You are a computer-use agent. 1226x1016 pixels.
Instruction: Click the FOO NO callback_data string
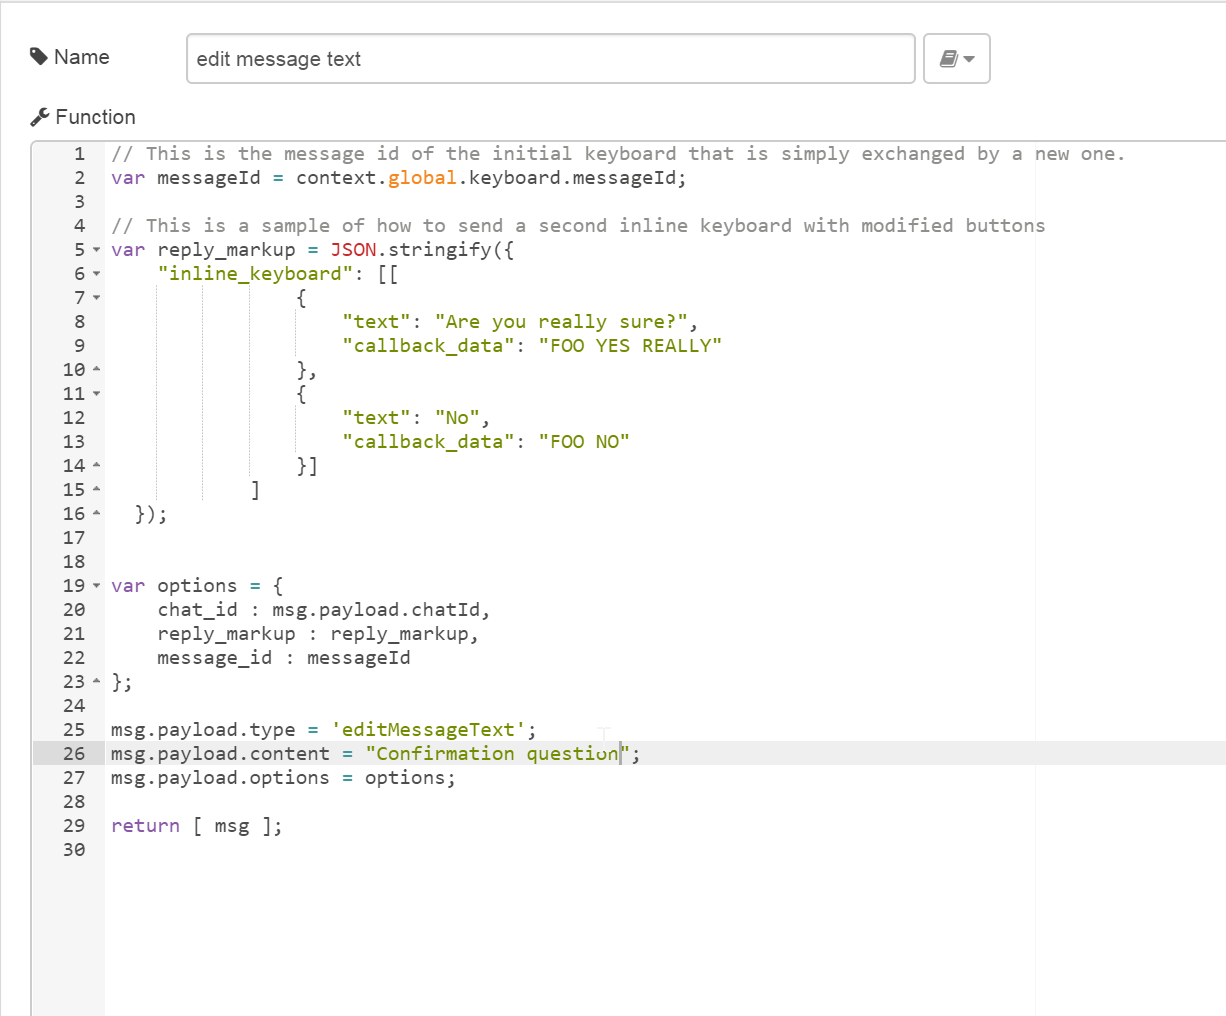click(584, 441)
